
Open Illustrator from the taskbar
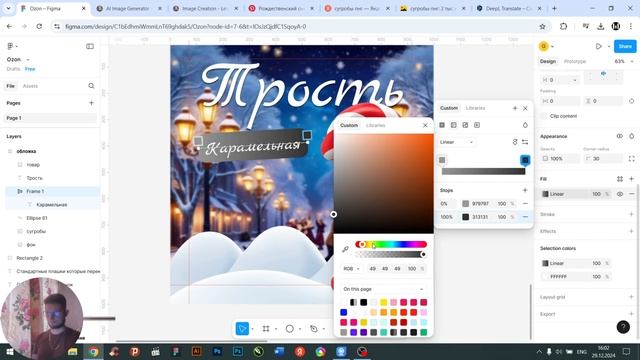pyautogui.click(x=197, y=351)
